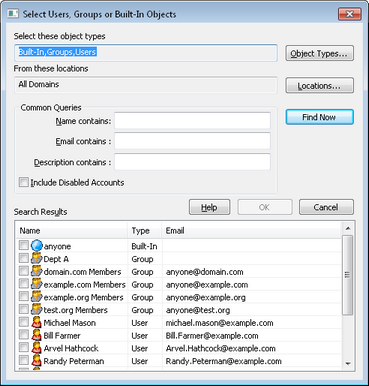This screenshot has height=386, width=369.
Task: Open the Locations dialog
Action: (x=319, y=86)
